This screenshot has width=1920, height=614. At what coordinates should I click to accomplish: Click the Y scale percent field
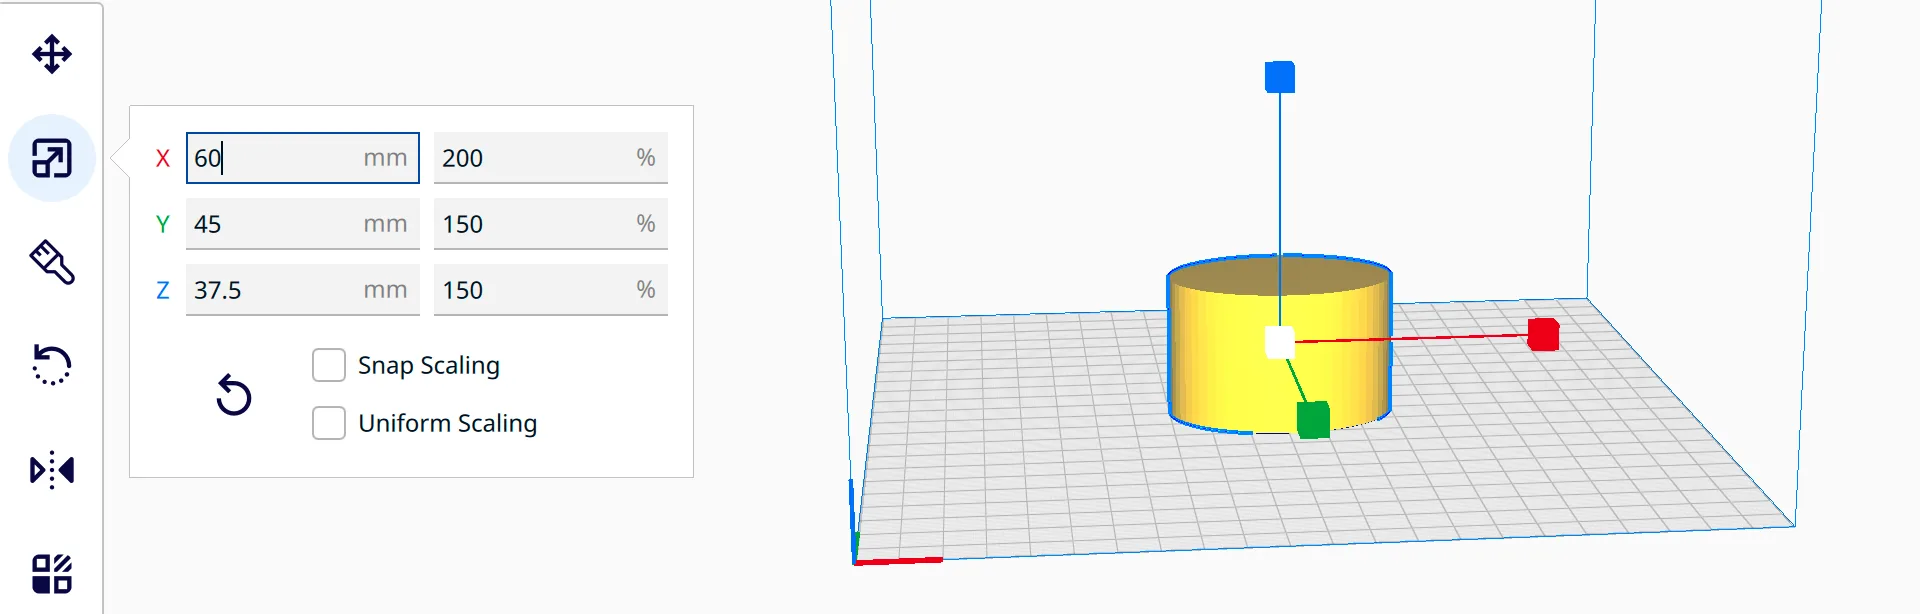click(x=551, y=224)
